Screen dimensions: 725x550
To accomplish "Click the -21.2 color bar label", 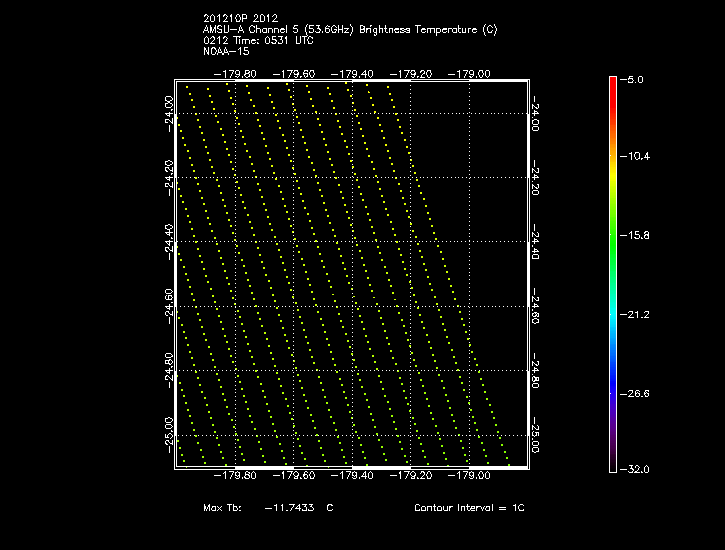I will [637, 314].
